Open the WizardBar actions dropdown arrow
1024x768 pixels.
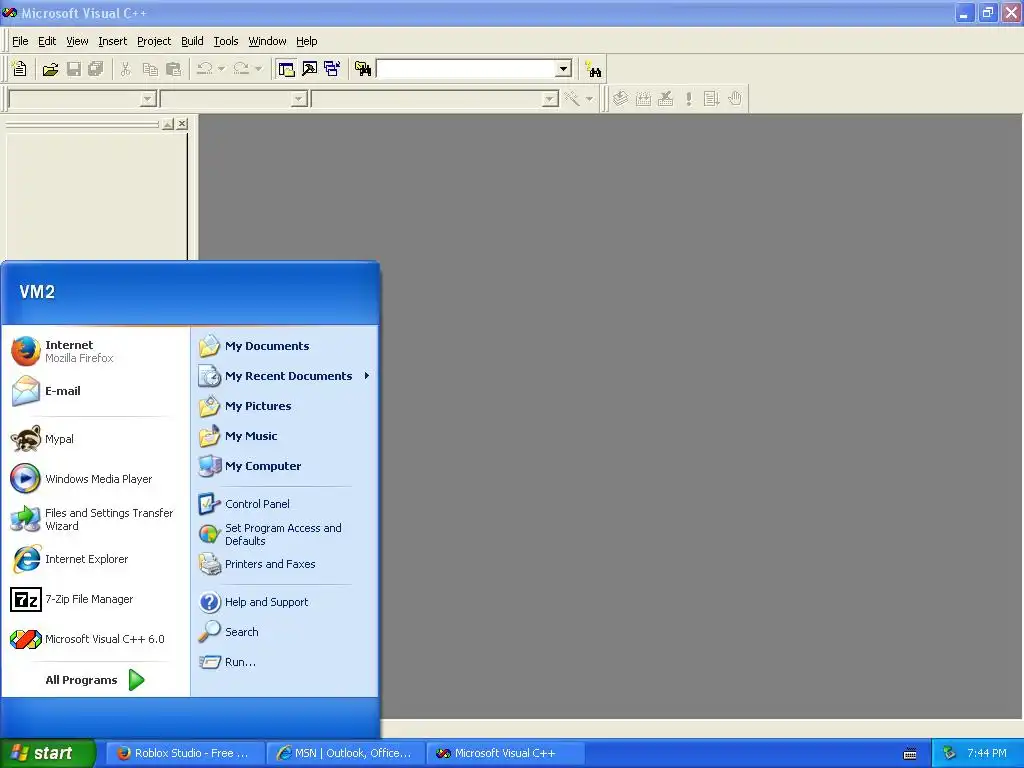click(x=589, y=99)
